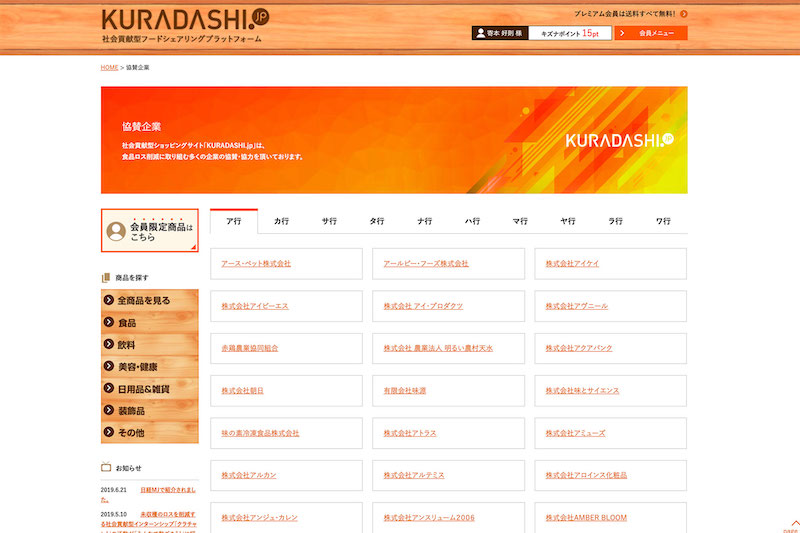This screenshot has height=533, width=800.
Task: Open 株式会社アクアバンク link
Action: tap(579, 348)
